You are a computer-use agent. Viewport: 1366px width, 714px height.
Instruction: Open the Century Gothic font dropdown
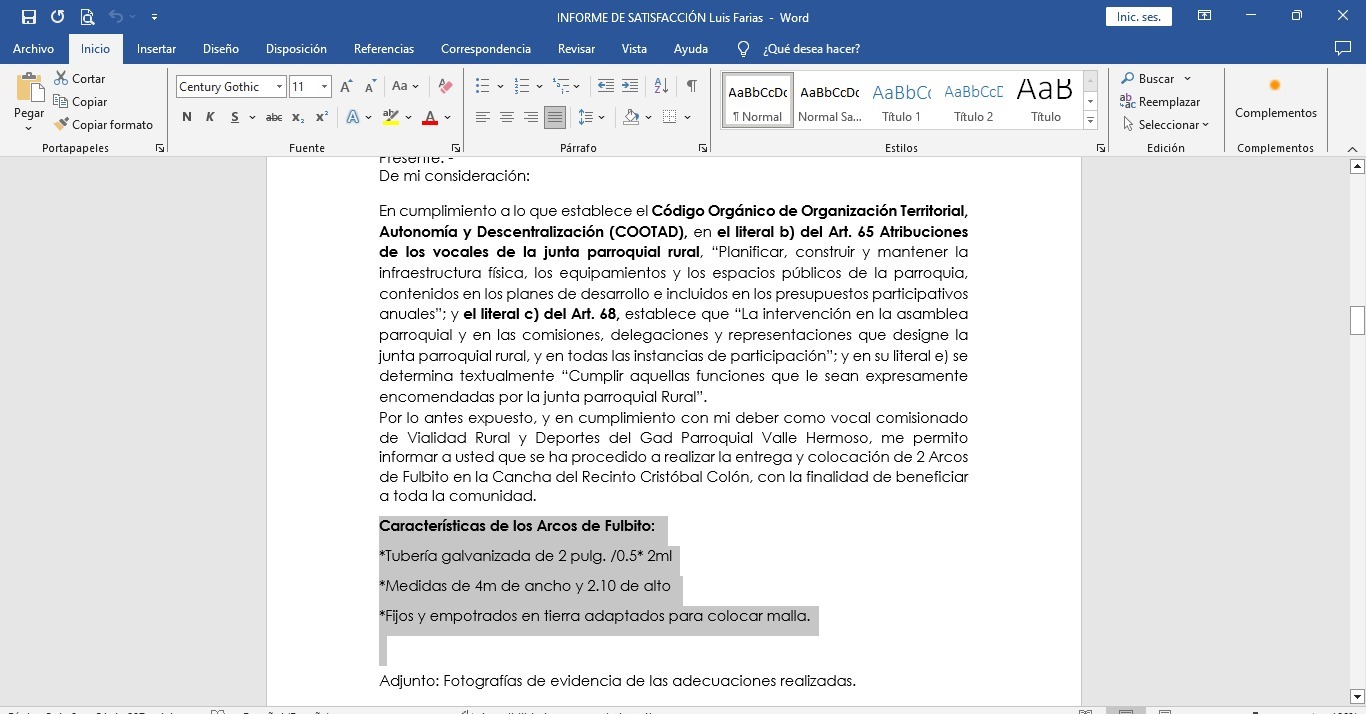[279, 87]
